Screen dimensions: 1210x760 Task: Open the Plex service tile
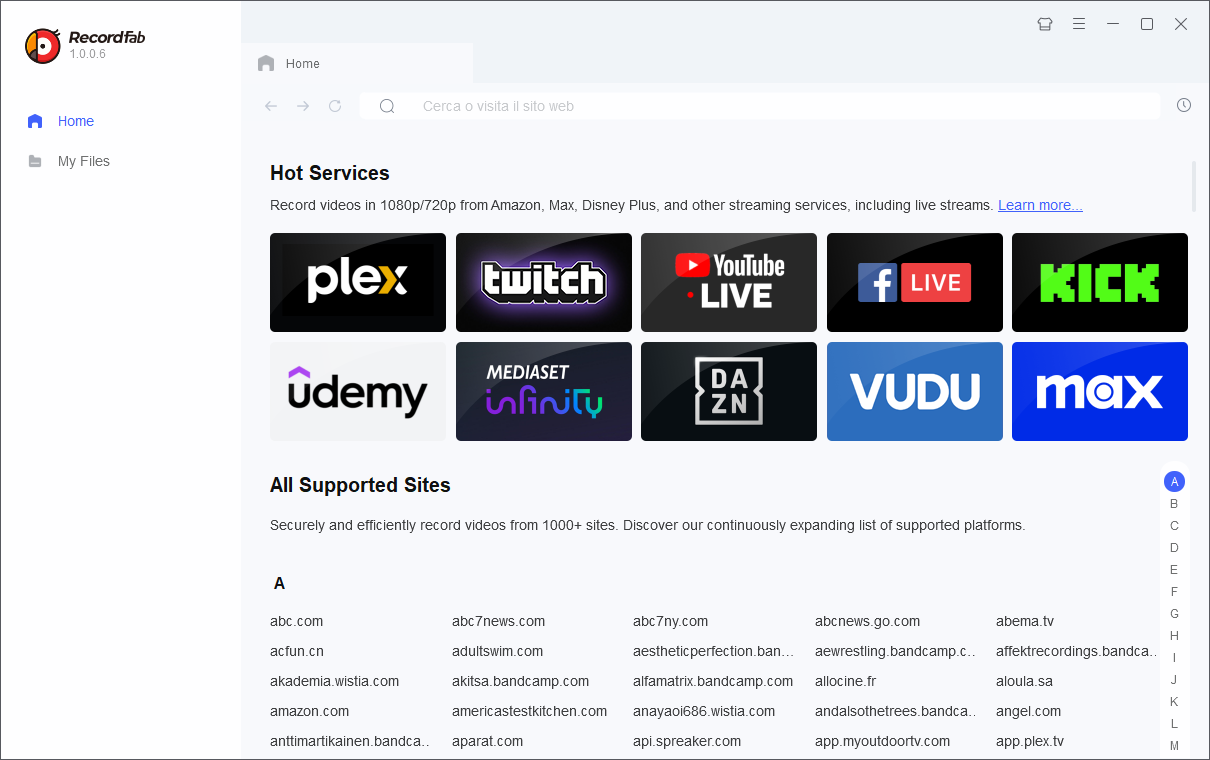click(x=358, y=282)
